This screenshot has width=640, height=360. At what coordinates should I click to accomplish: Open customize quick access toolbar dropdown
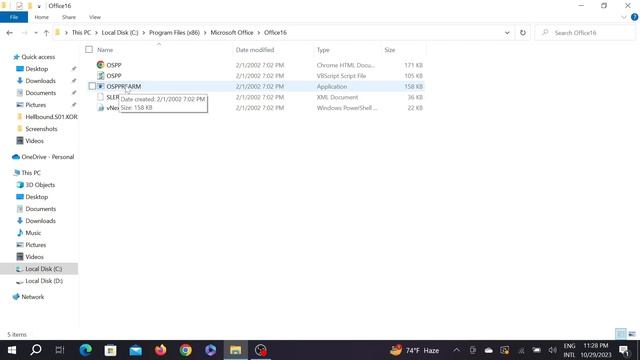point(39,6)
